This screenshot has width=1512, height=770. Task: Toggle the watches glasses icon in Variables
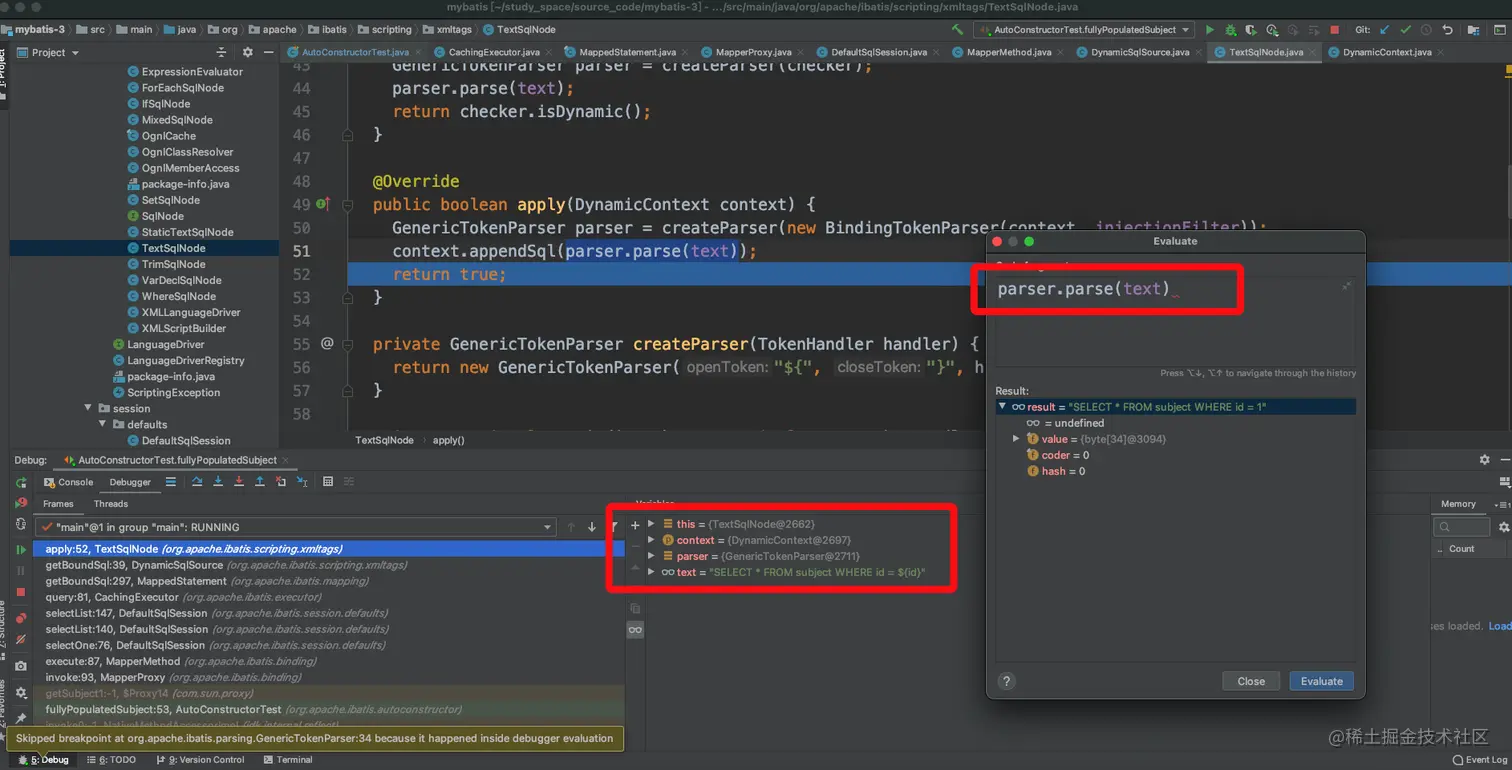(x=634, y=630)
